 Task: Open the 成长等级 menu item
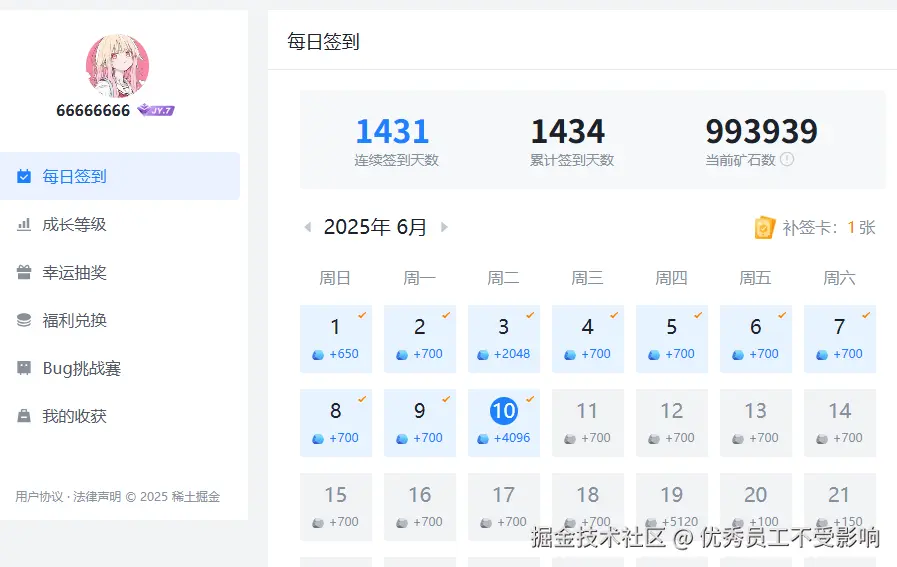[74, 225]
